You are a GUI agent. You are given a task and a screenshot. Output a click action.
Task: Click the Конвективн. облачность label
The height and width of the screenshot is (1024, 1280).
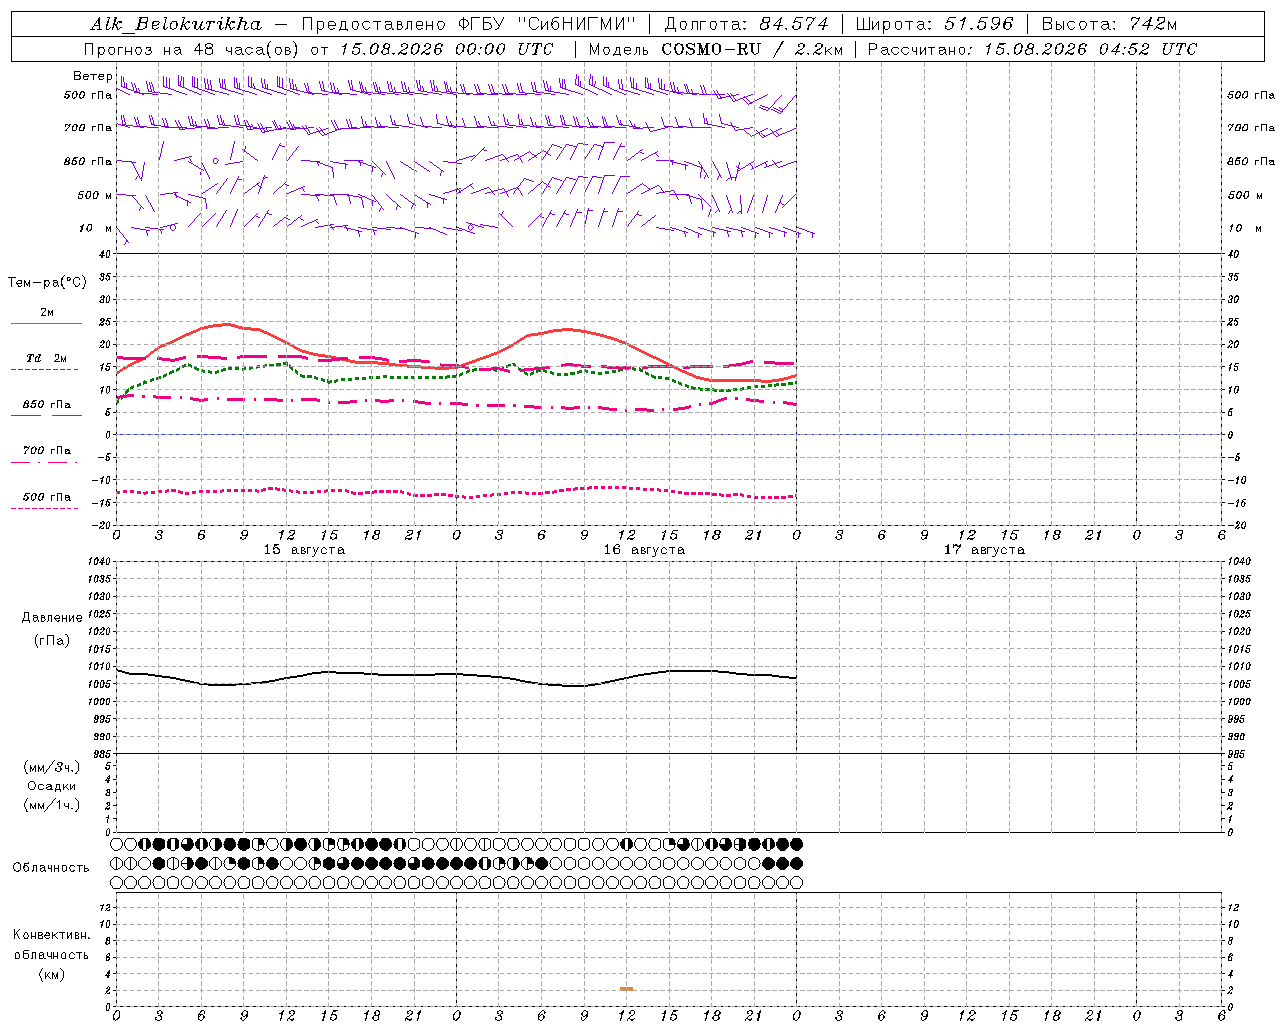(51, 944)
